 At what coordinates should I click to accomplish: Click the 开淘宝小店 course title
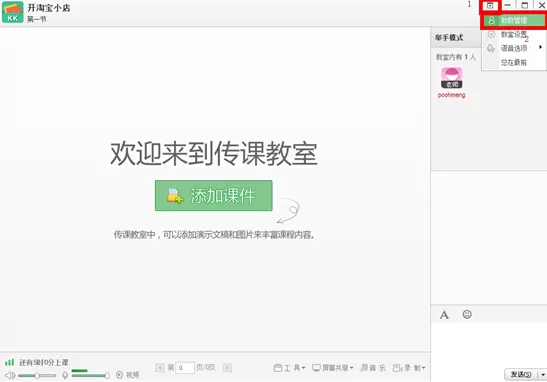click(x=49, y=8)
